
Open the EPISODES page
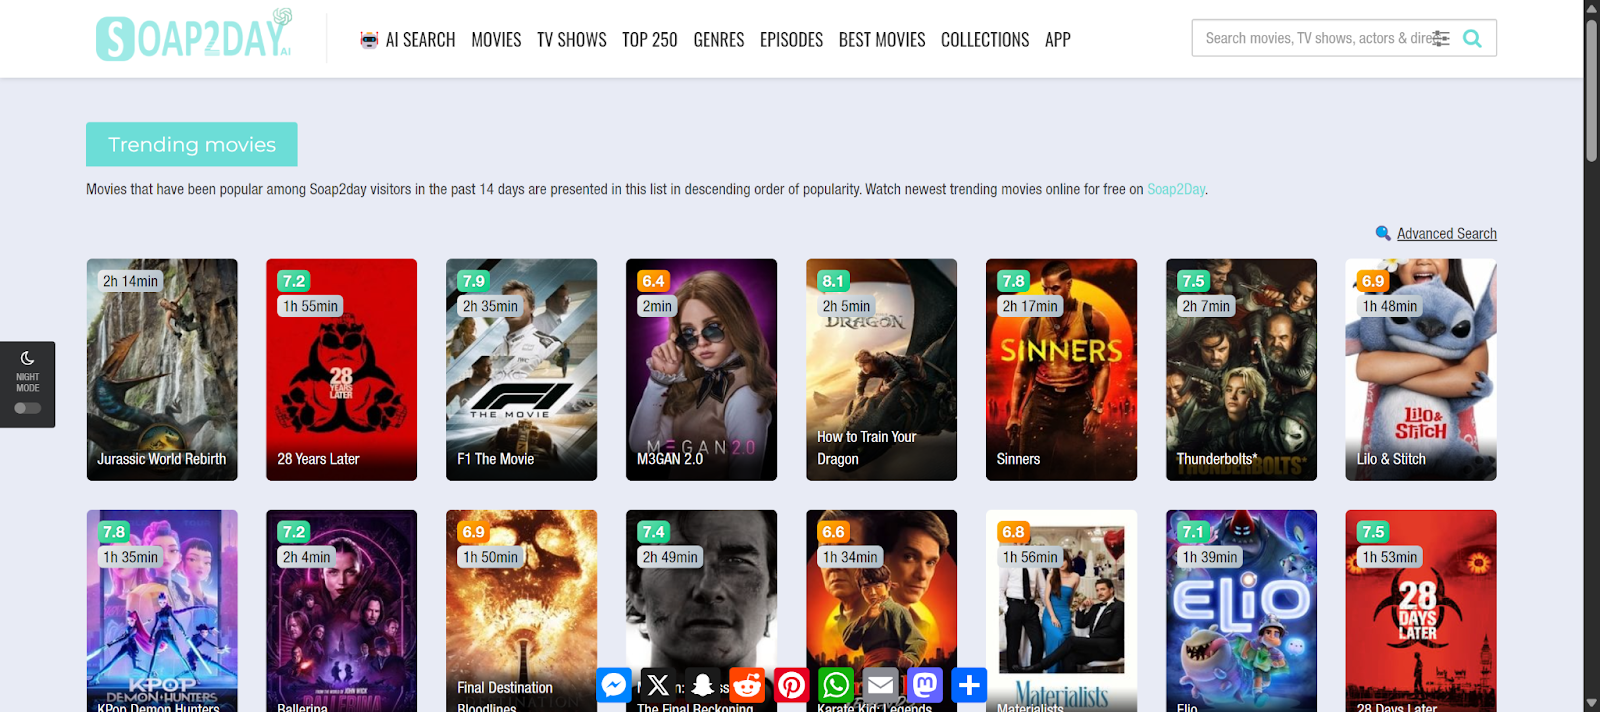tap(791, 40)
